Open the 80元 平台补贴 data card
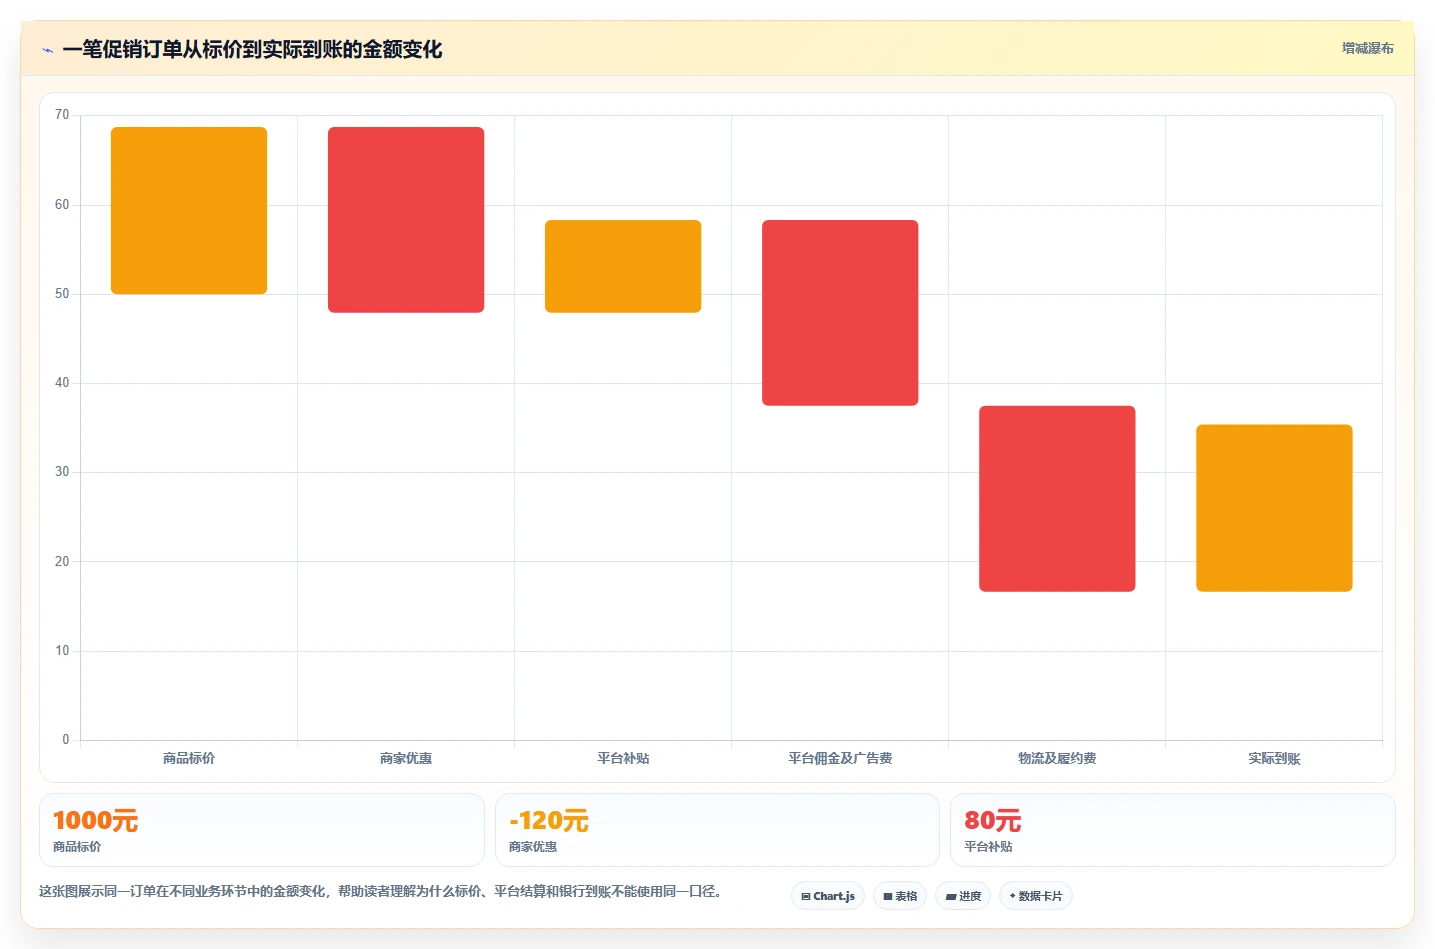Image resolution: width=1435 pixels, height=949 pixels. tap(1172, 830)
